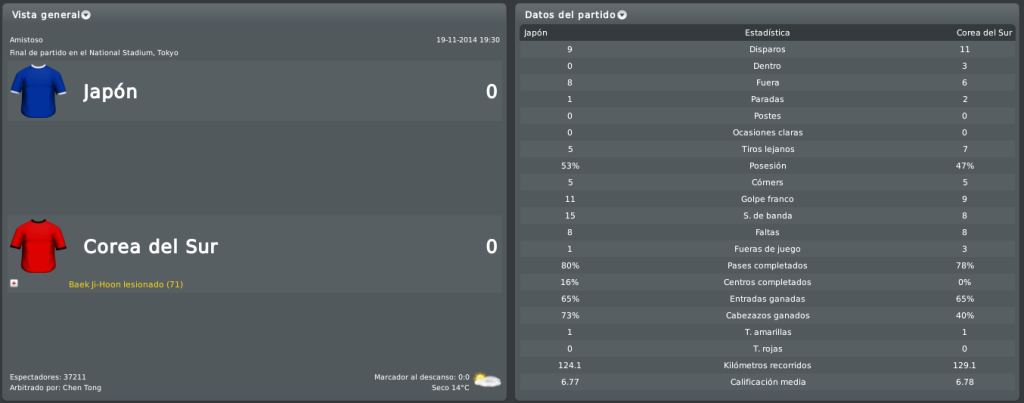1024x403 pixels.
Task: Click the partly cloudy weather icon
Action: pos(487,379)
